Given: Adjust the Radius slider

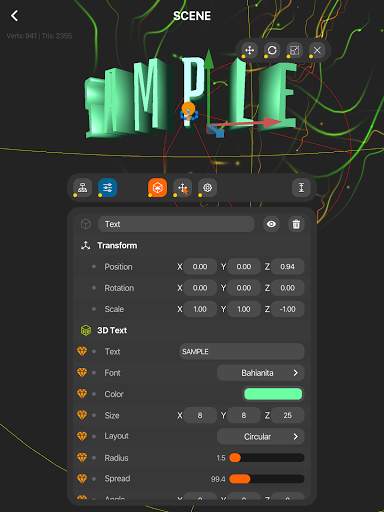Looking at the screenshot, I should tap(266, 458).
